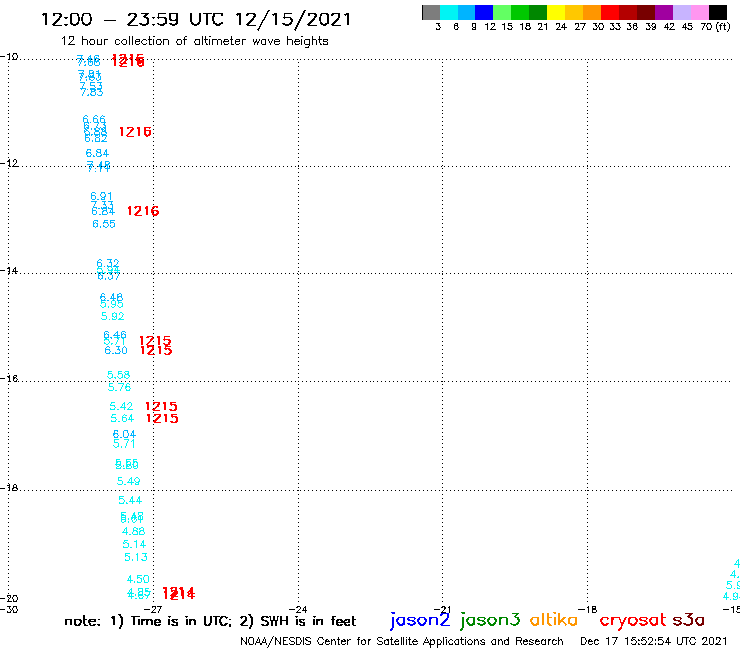This screenshot has width=740, height=650.
Task: Click the note 'Time is in UTC; SWH is in feet'
Action: point(210,621)
